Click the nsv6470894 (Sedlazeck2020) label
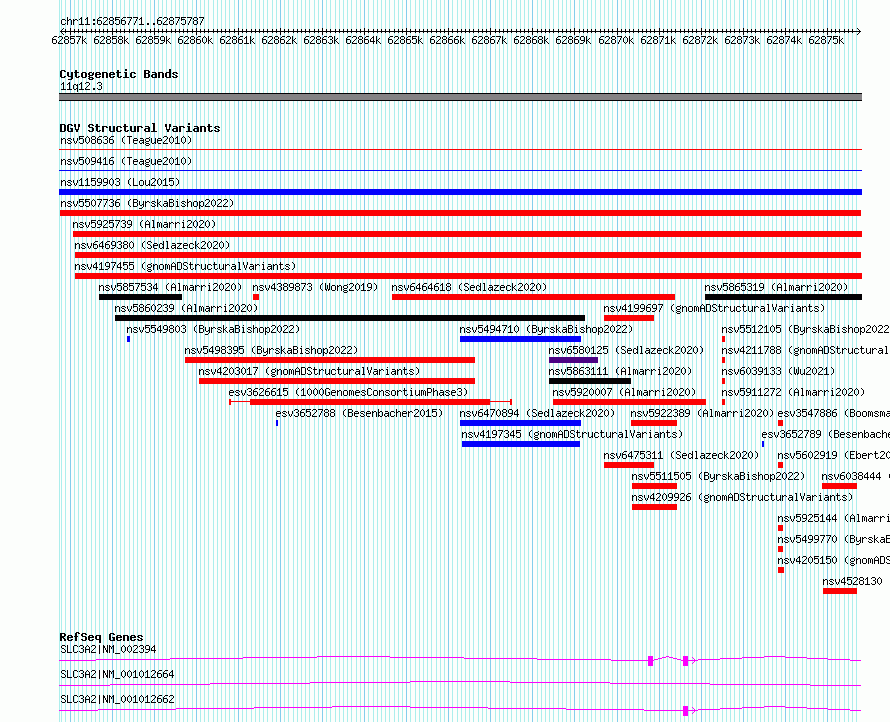890x722 pixels. click(537, 413)
